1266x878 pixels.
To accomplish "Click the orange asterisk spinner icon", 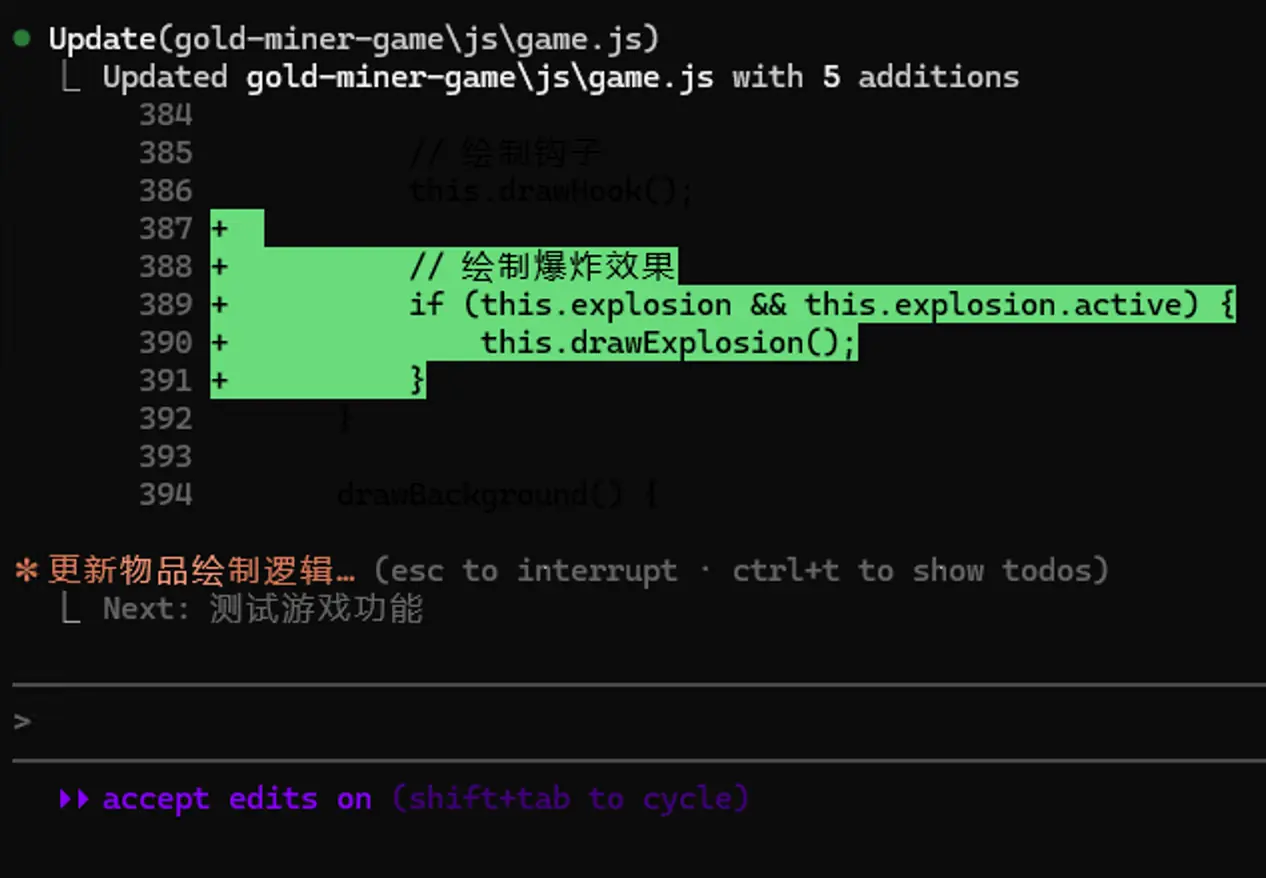I will click(26, 571).
